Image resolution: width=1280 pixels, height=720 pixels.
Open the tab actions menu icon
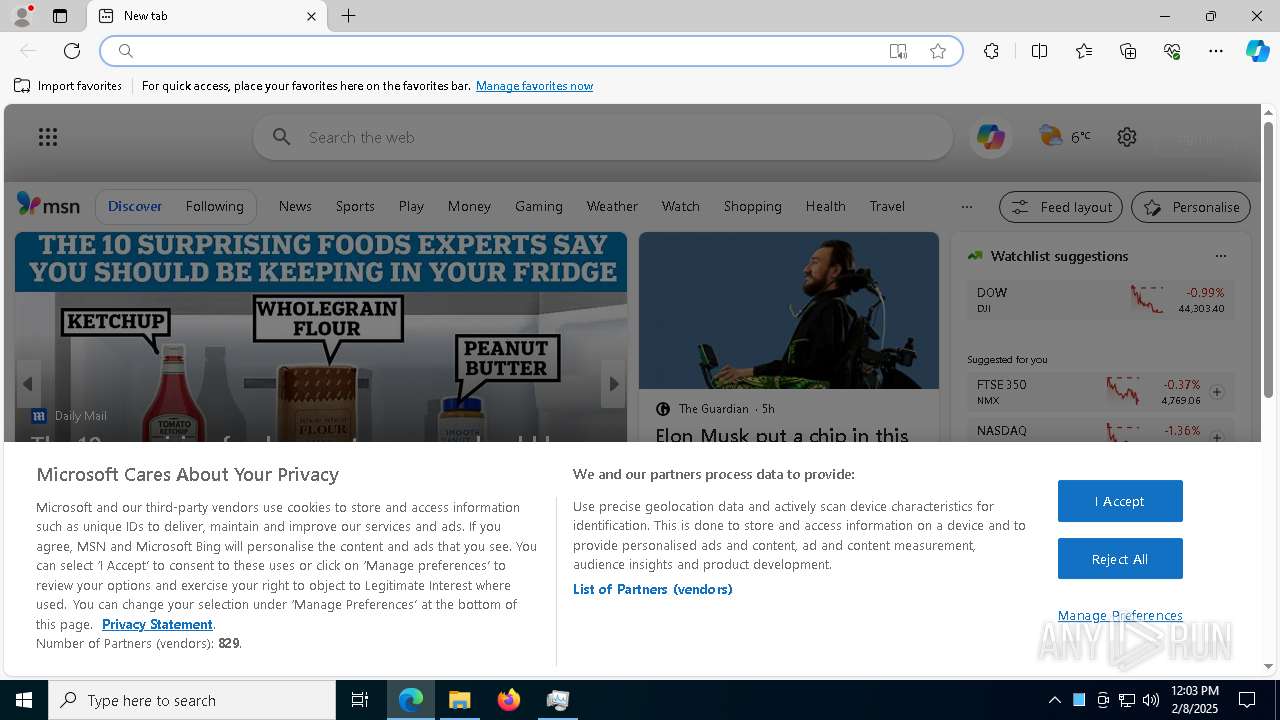coord(60,16)
